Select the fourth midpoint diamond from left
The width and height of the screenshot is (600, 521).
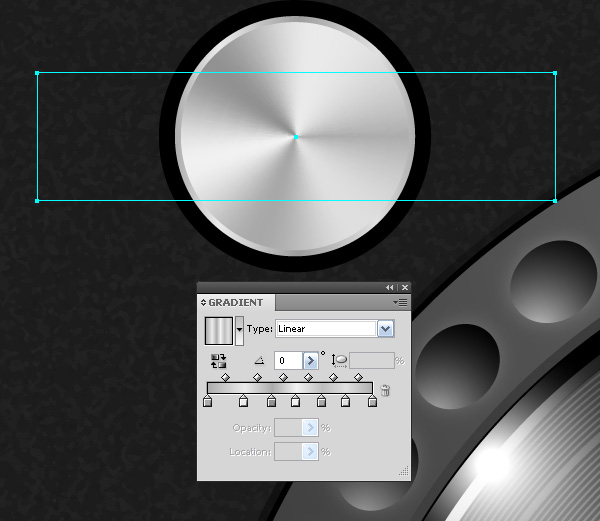point(308,378)
